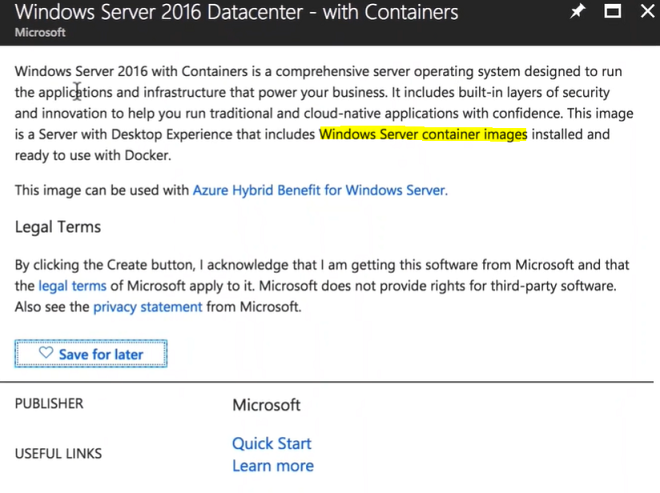The width and height of the screenshot is (660, 493).
Task: Pin the blade with the pushpin icon
Action: 578,11
